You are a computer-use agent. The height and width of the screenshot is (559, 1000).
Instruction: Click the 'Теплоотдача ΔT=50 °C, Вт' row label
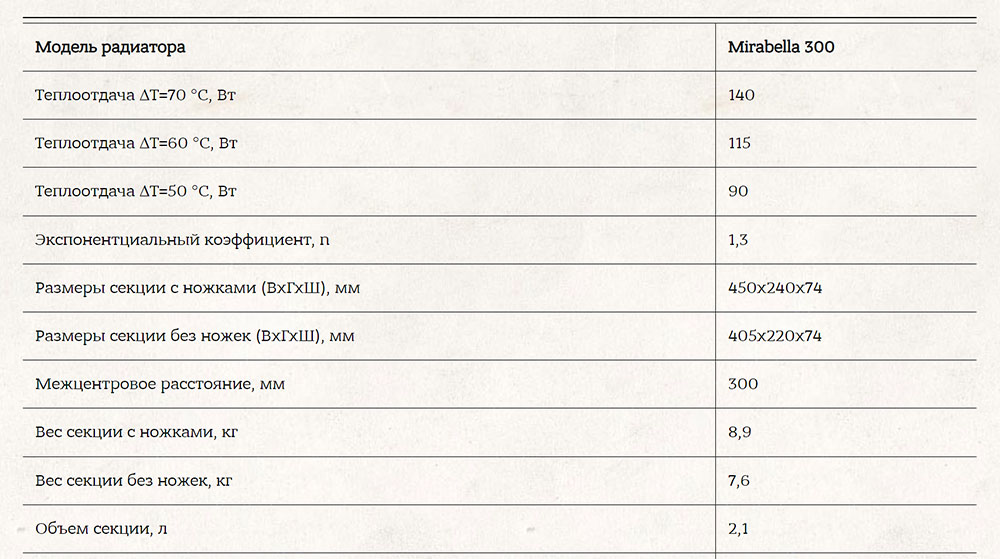(x=136, y=191)
